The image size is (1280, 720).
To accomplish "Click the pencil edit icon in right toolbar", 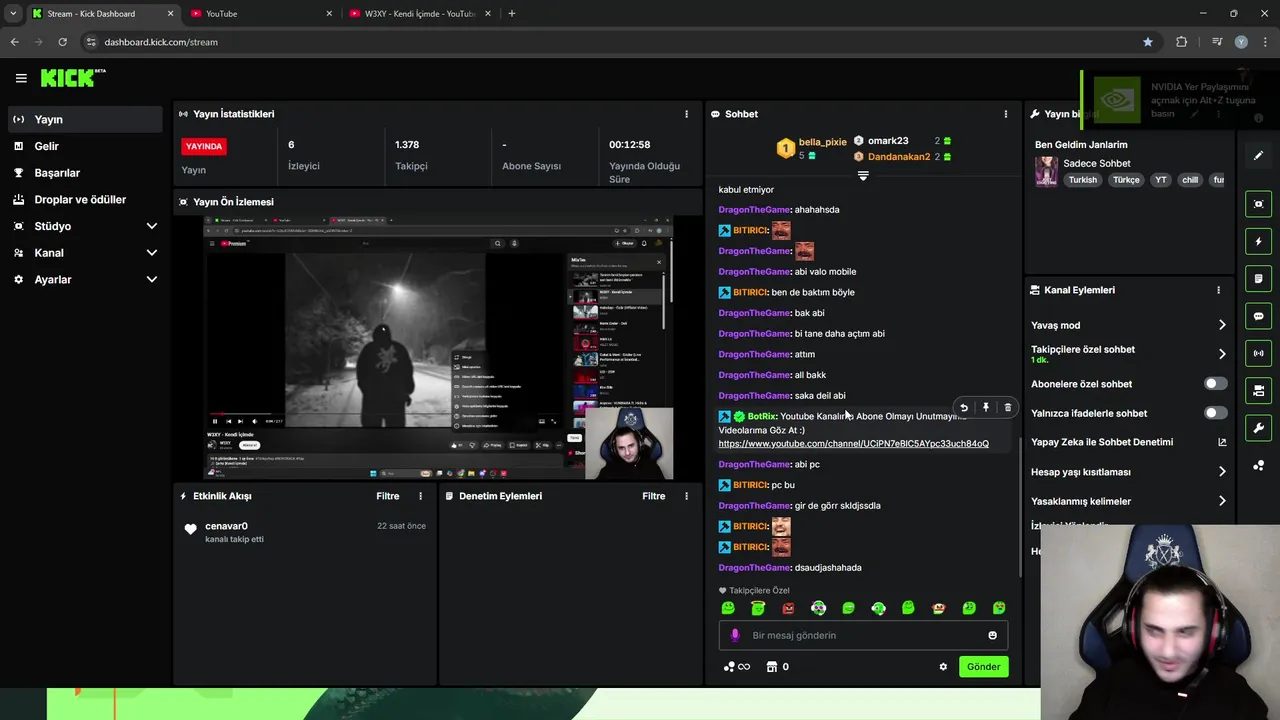I will (1258, 155).
